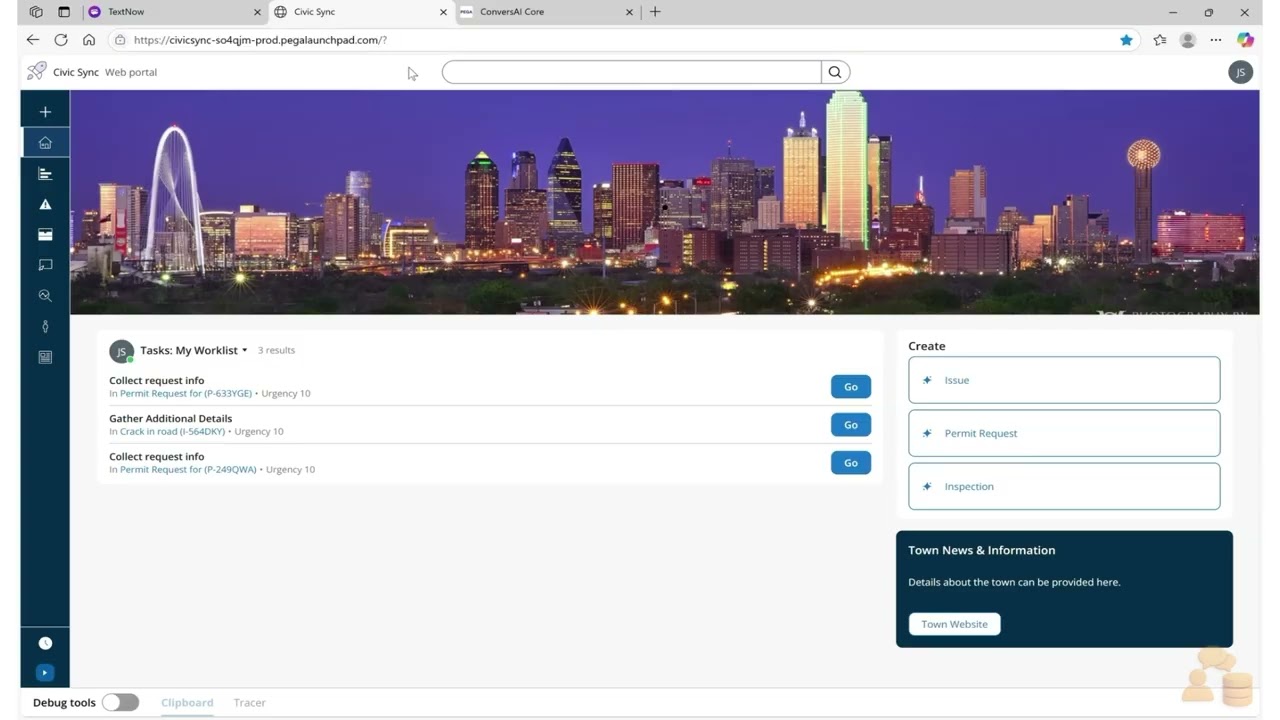Select the Civic Sync browser tab
The image size is (1280, 720).
pyautogui.click(x=360, y=12)
